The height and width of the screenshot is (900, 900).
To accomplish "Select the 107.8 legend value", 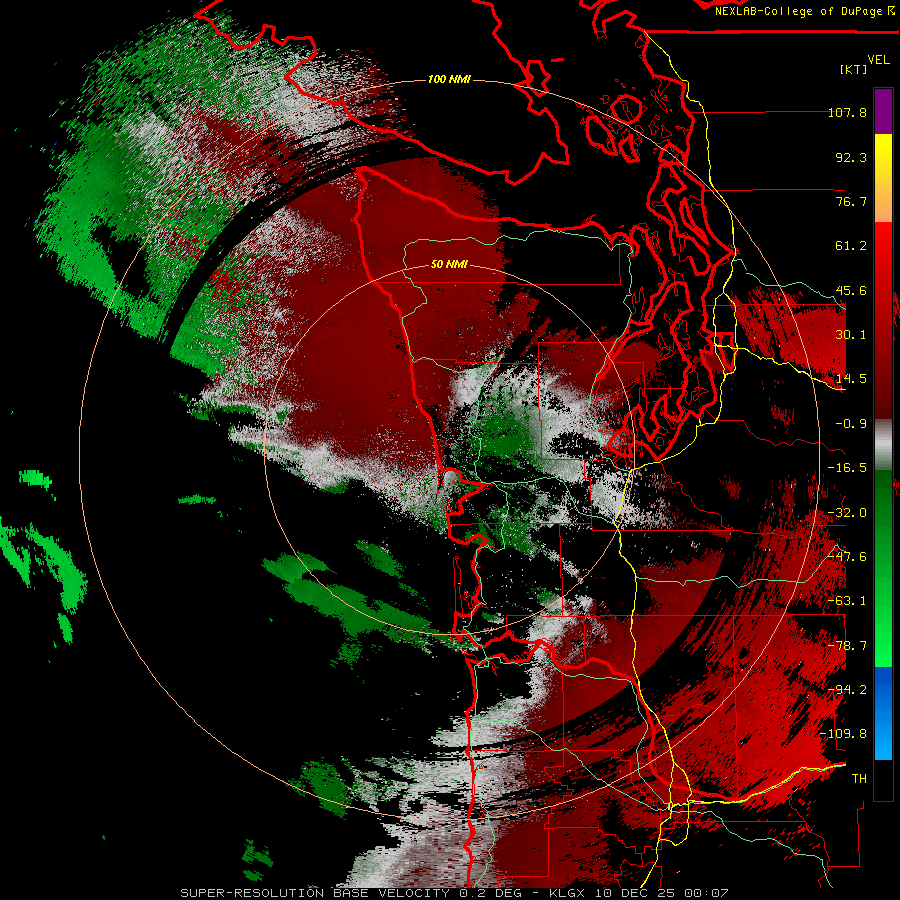I will coord(847,112).
